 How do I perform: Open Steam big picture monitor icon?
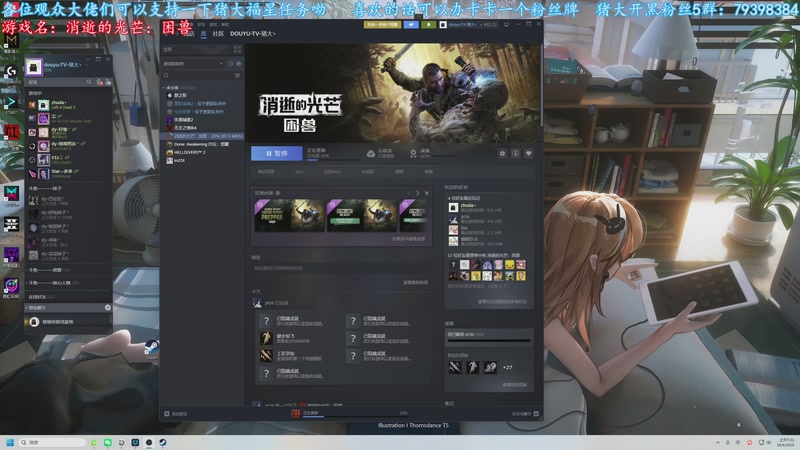coord(507,24)
